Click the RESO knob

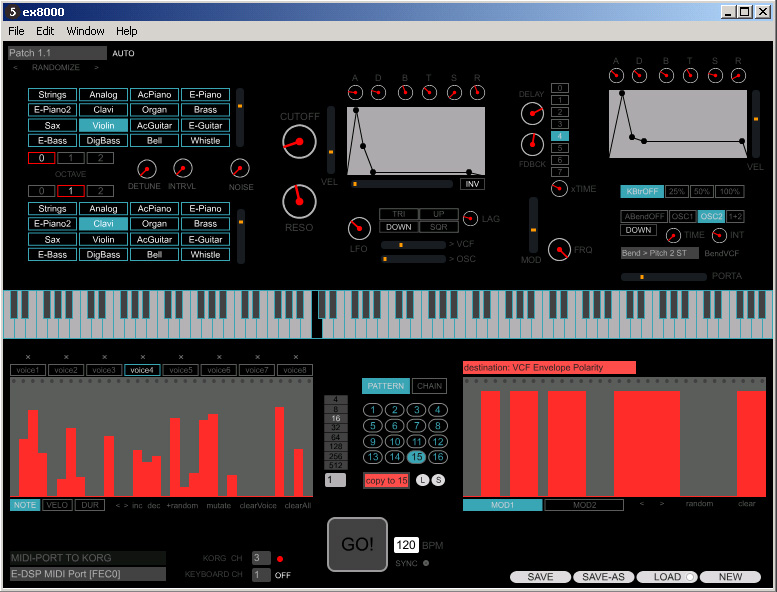299,202
